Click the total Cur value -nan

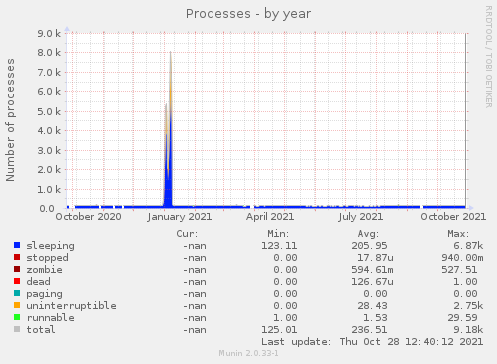tap(195, 330)
